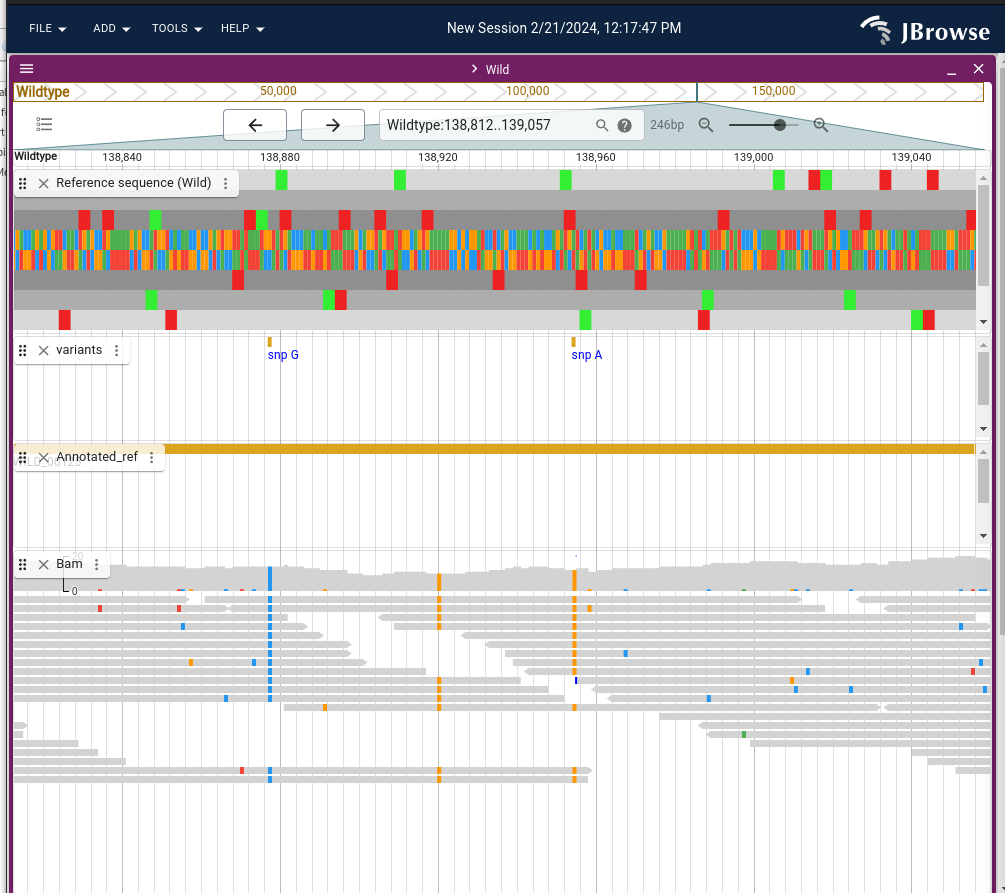Close the Bam track
This screenshot has height=893, width=1005.
[x=44, y=565]
